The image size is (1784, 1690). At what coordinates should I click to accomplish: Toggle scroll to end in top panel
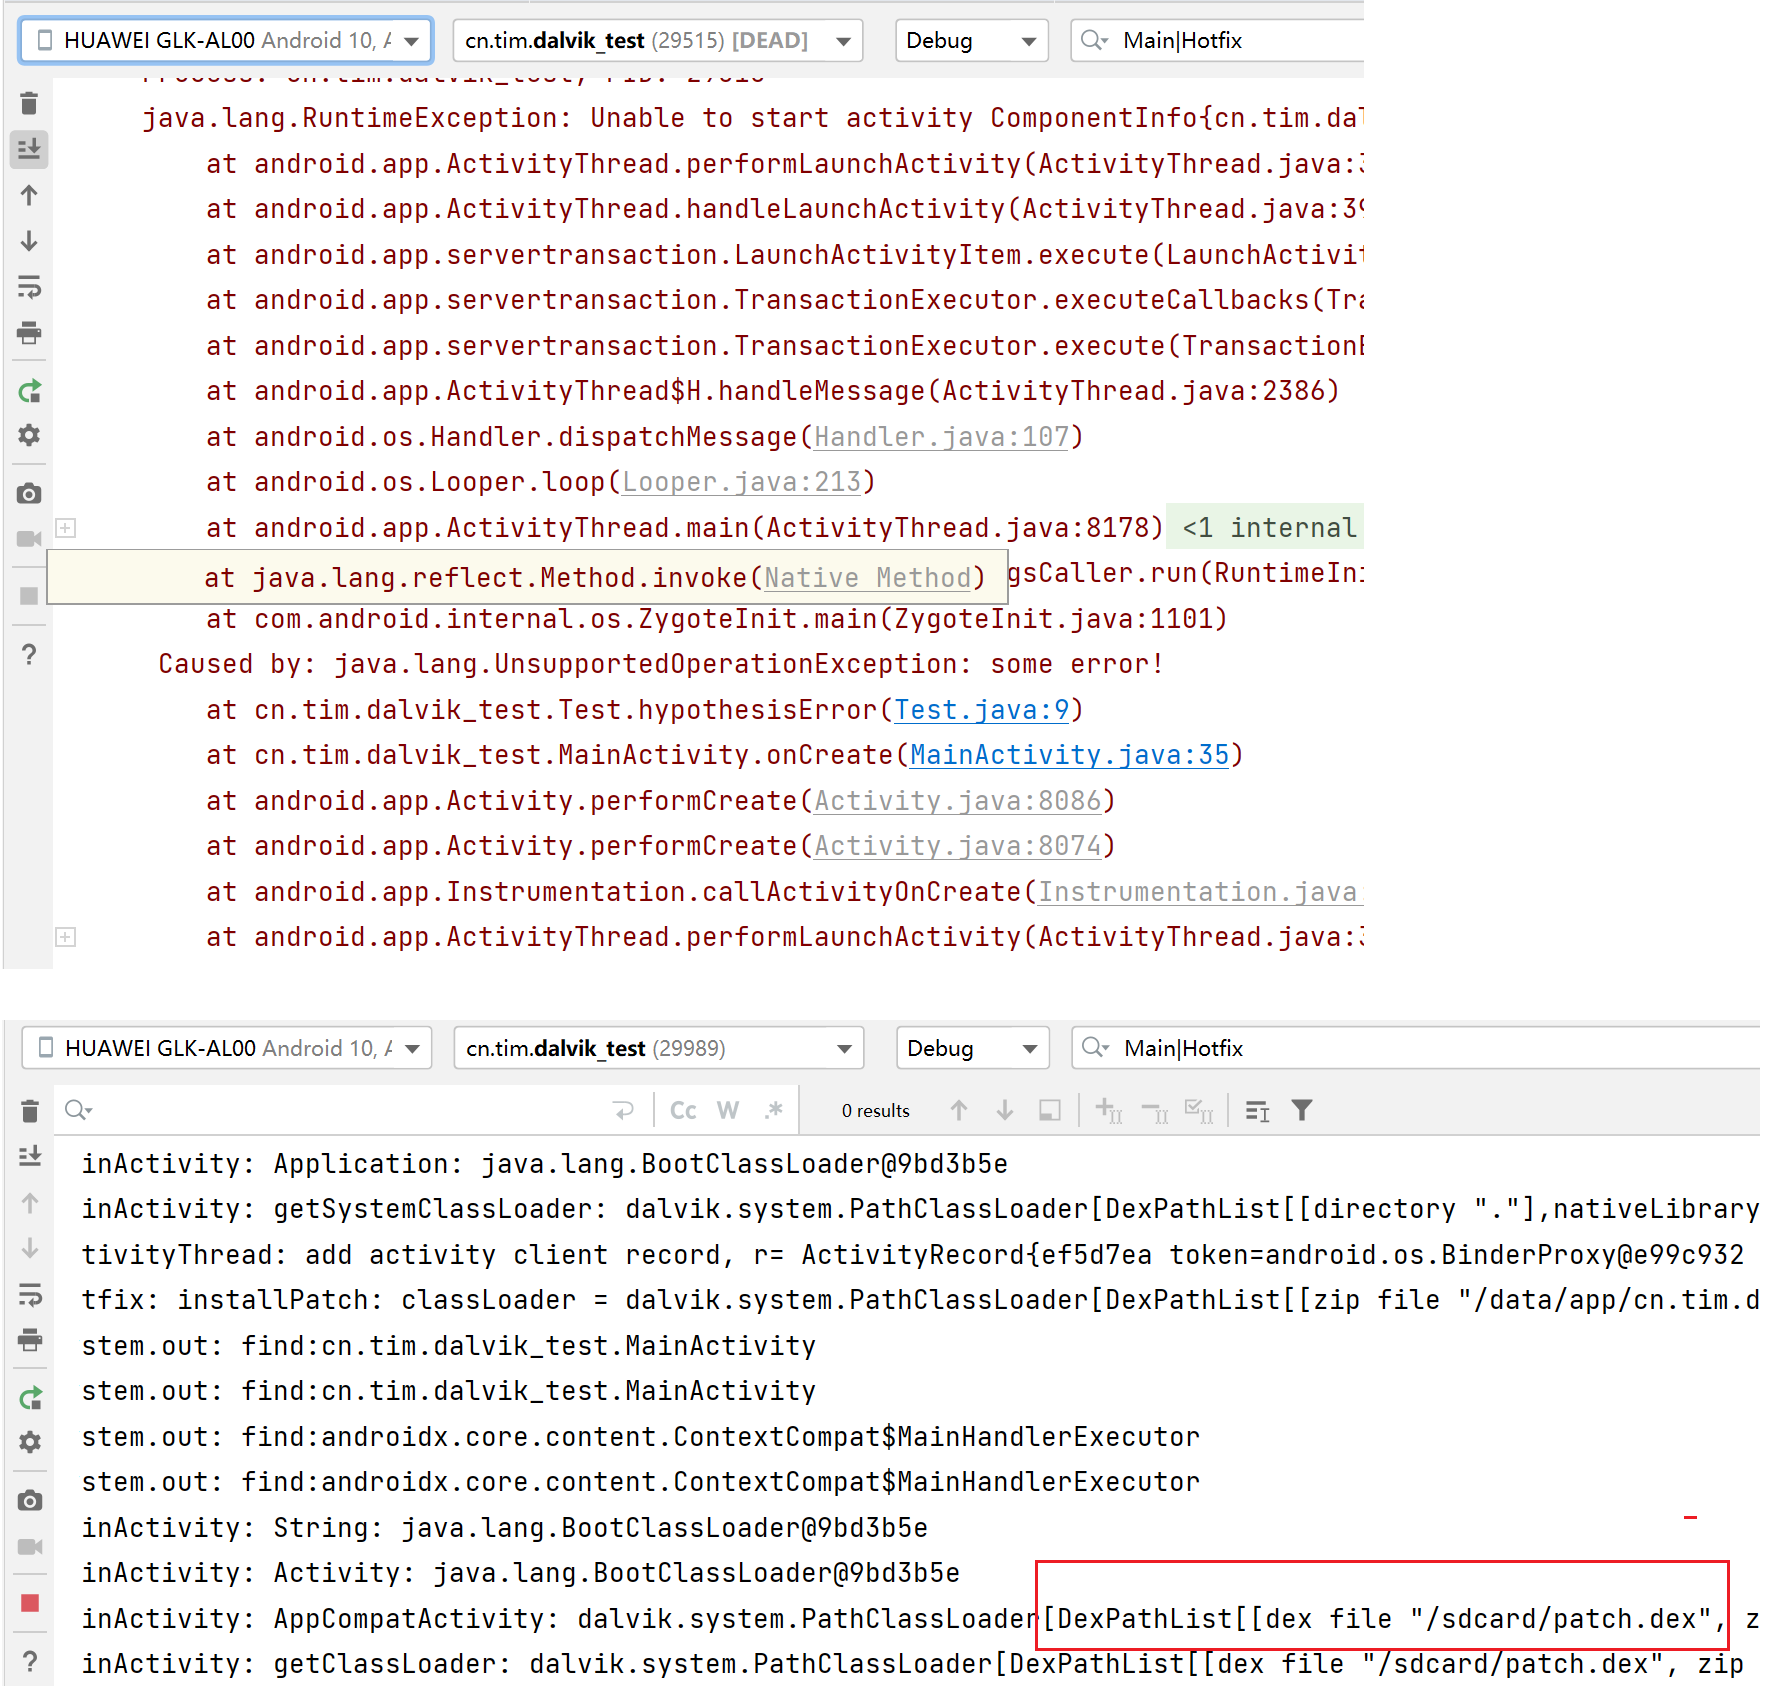[x=29, y=149]
